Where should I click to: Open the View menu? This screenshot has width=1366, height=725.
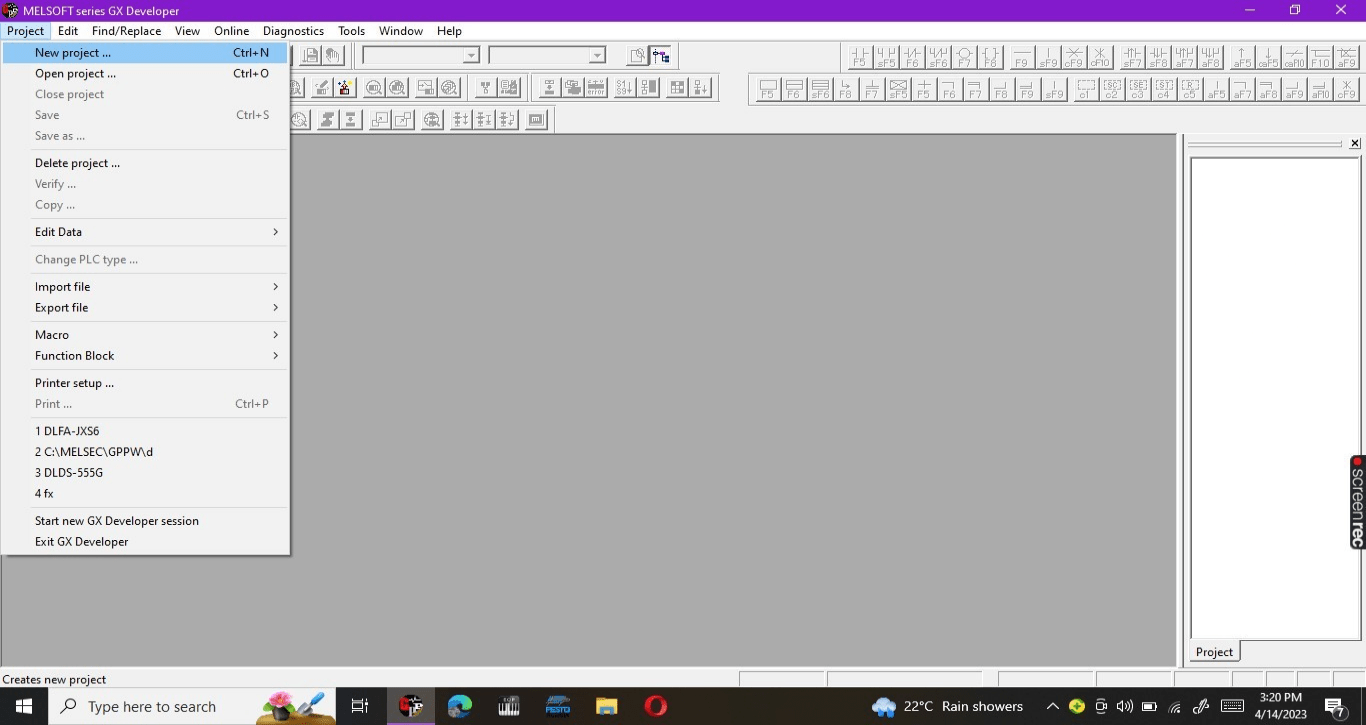[187, 31]
